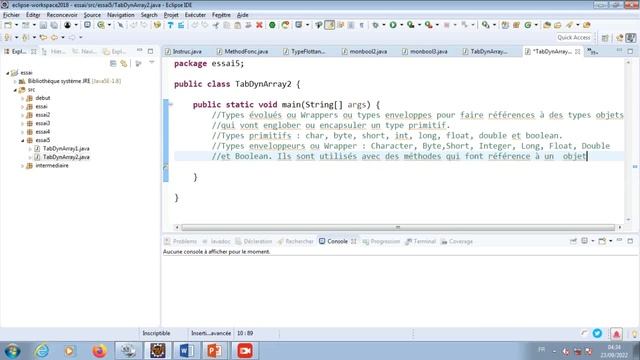
Task: Click the Save toolbar icon
Action: [x=43, y=25]
